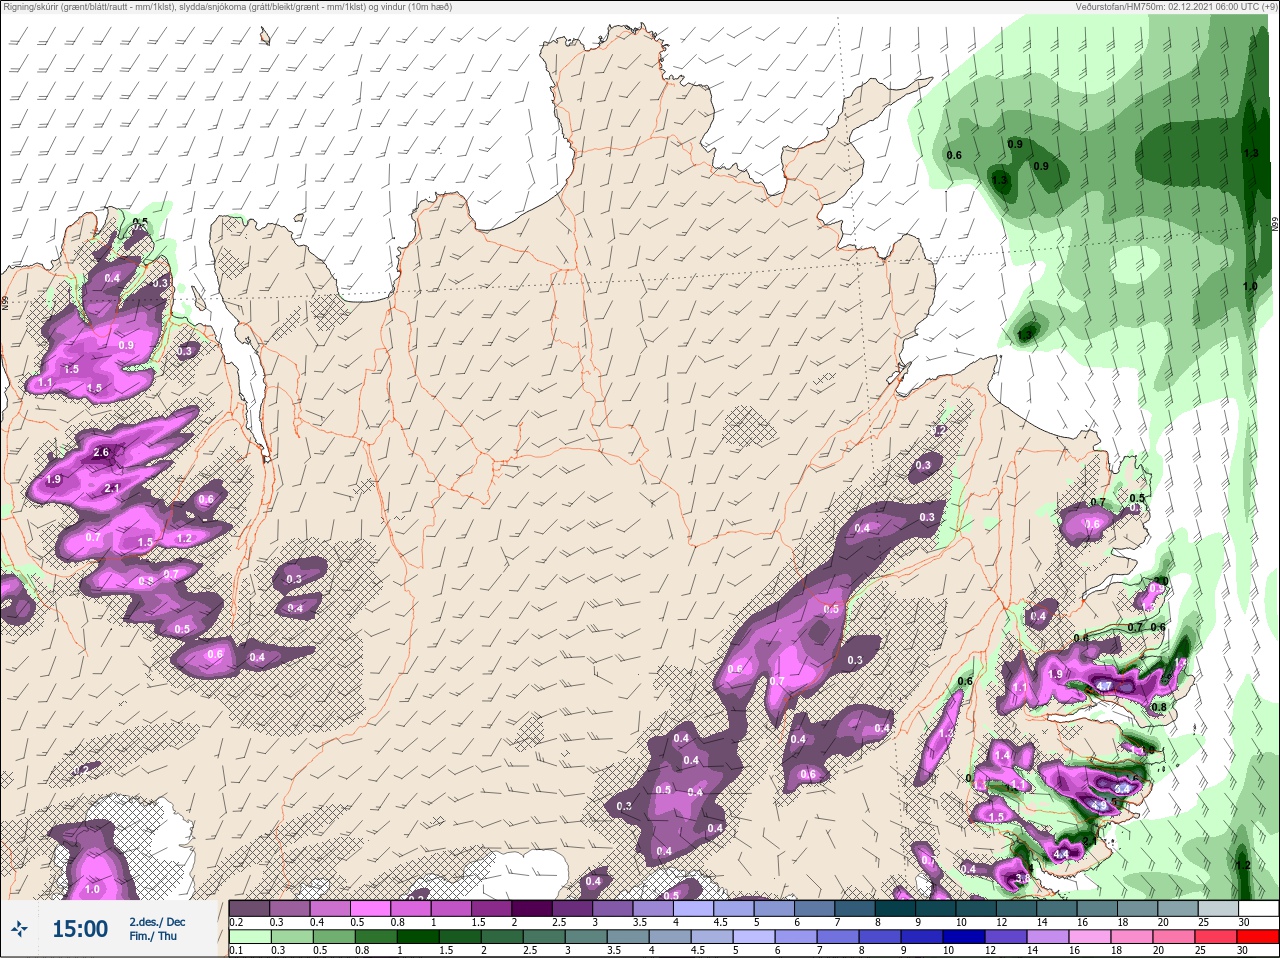Click the 15:00 forecast time display
Screen dimensions: 1280x958
coord(80,929)
